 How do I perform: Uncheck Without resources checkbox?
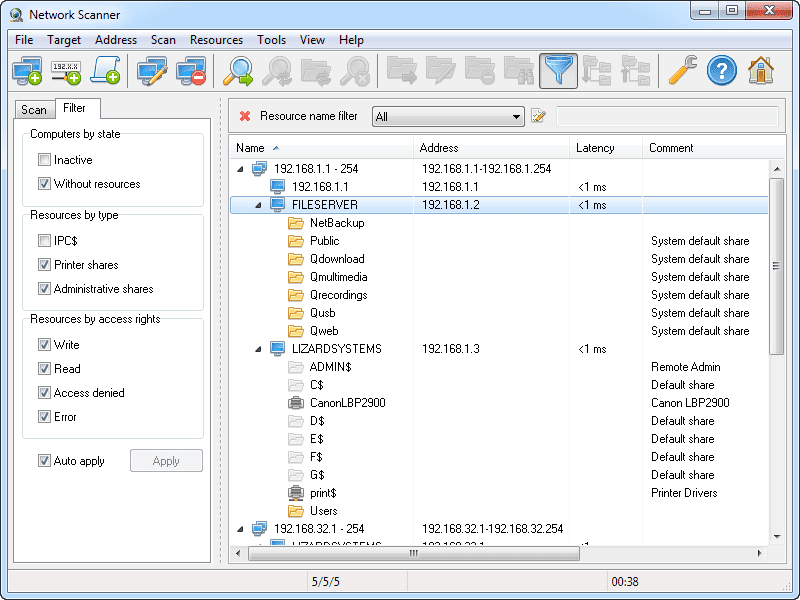click(44, 184)
